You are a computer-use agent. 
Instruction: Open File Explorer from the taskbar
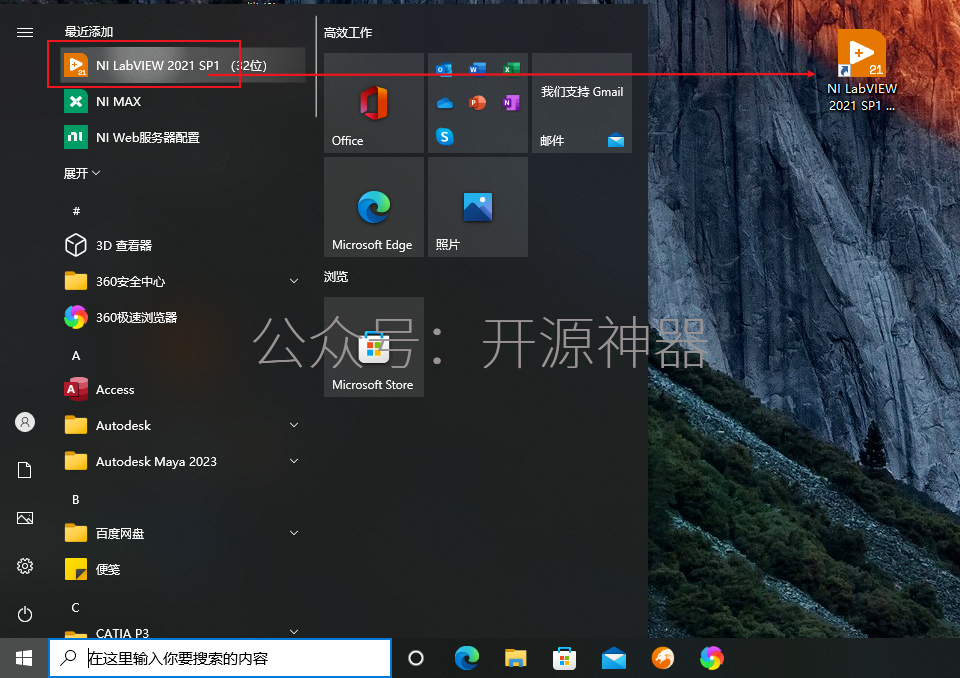tap(516, 658)
